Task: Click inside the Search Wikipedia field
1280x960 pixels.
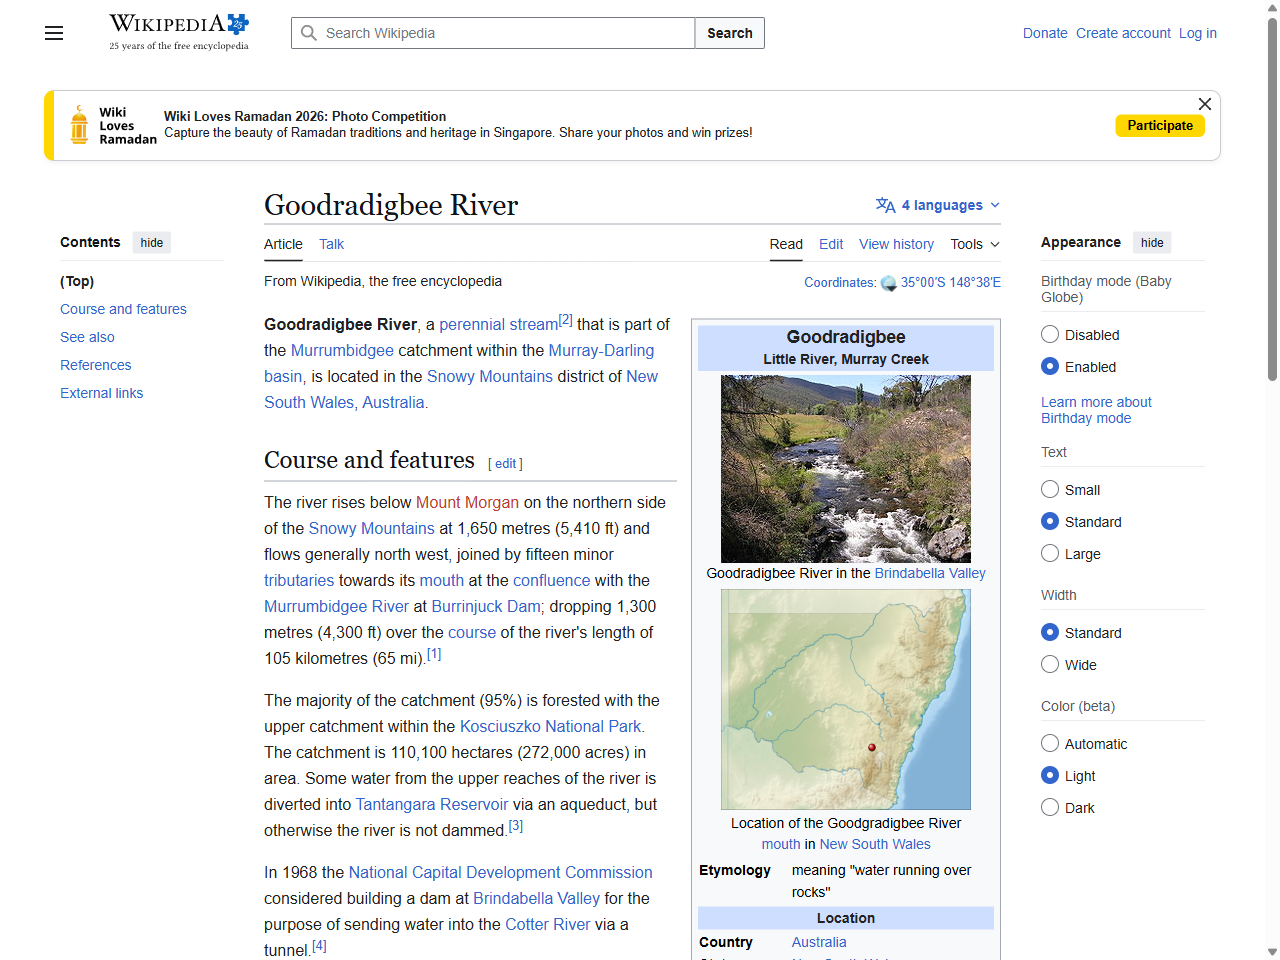Action: [x=490, y=33]
